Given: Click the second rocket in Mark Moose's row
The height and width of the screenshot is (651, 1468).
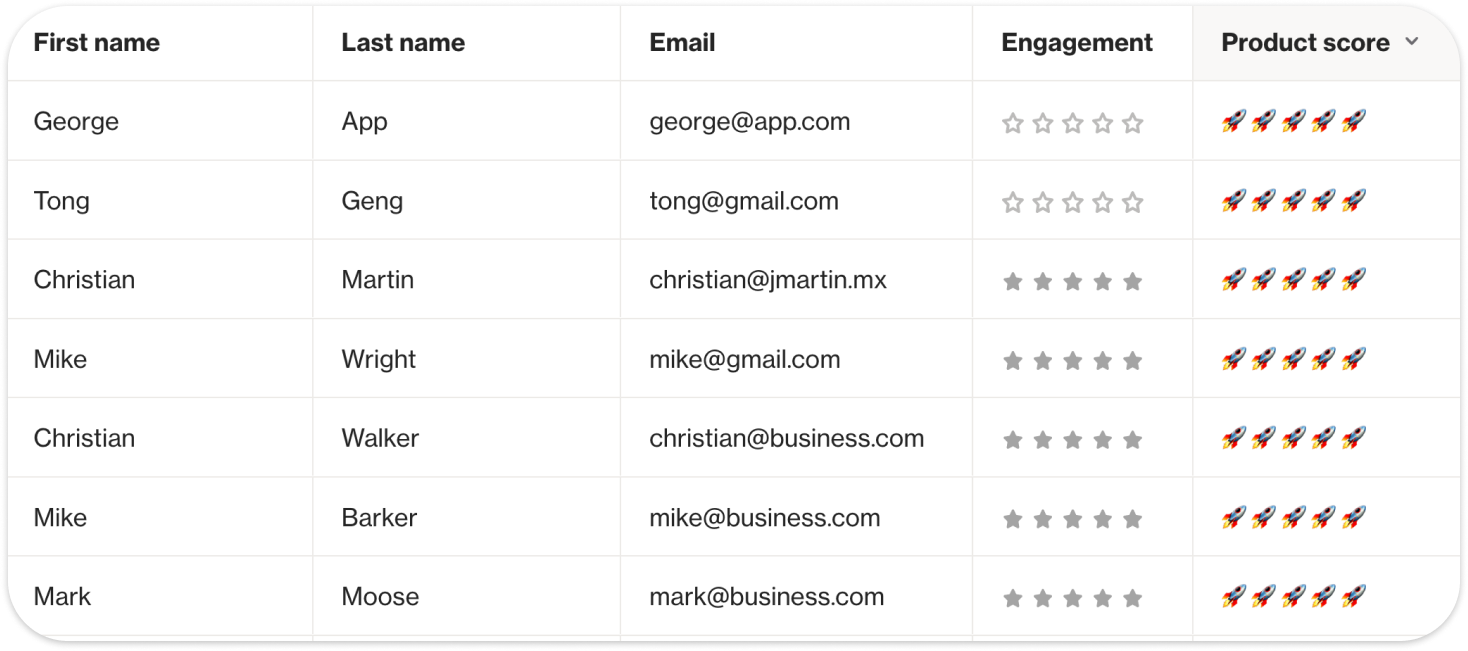Looking at the screenshot, I should [1263, 597].
